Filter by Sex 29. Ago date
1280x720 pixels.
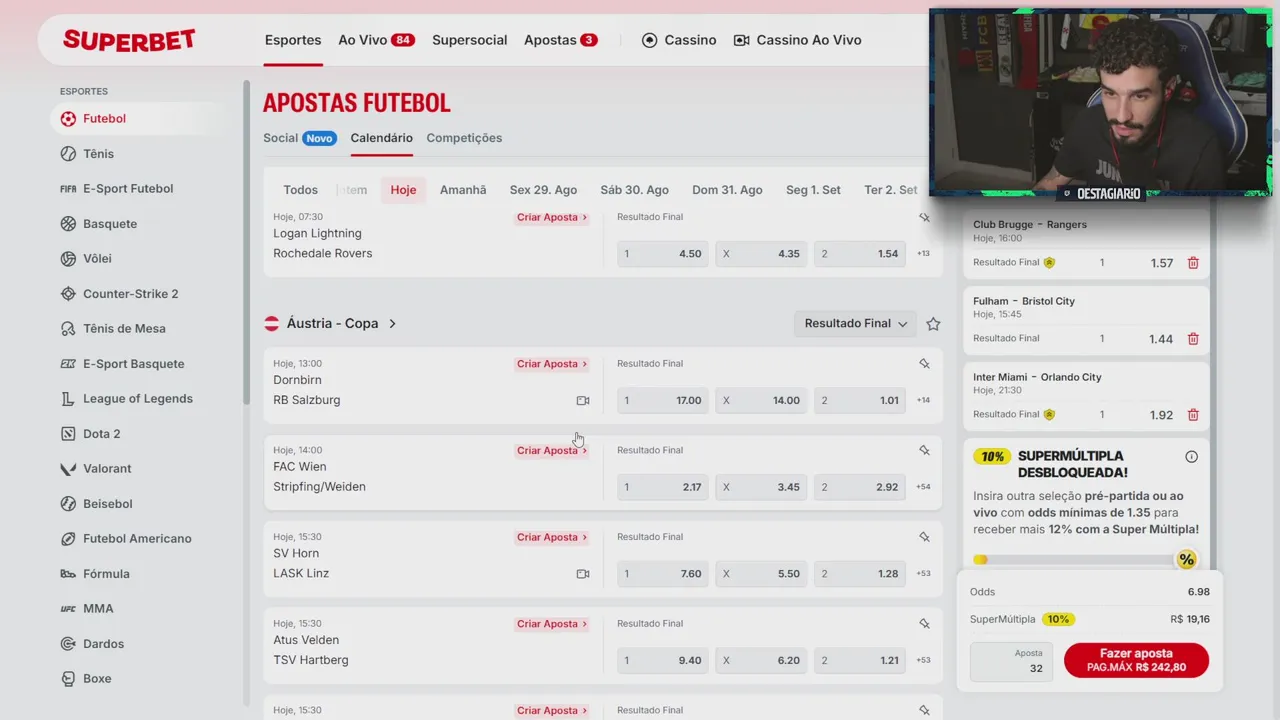(x=543, y=190)
